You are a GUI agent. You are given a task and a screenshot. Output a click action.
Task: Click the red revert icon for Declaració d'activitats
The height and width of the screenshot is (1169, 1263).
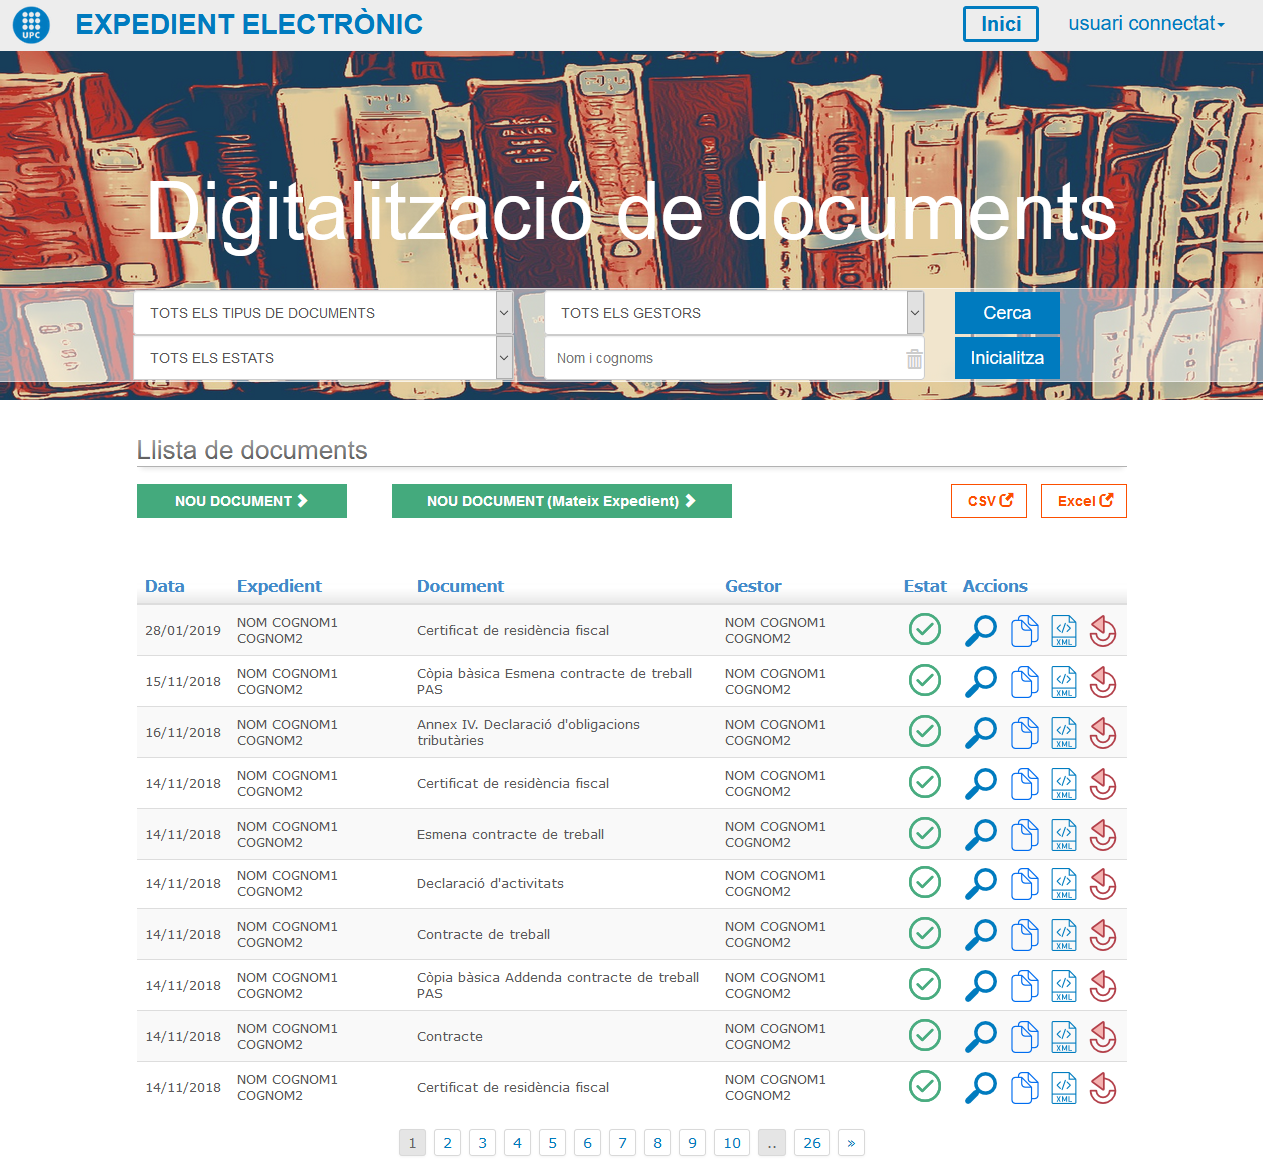1102,884
